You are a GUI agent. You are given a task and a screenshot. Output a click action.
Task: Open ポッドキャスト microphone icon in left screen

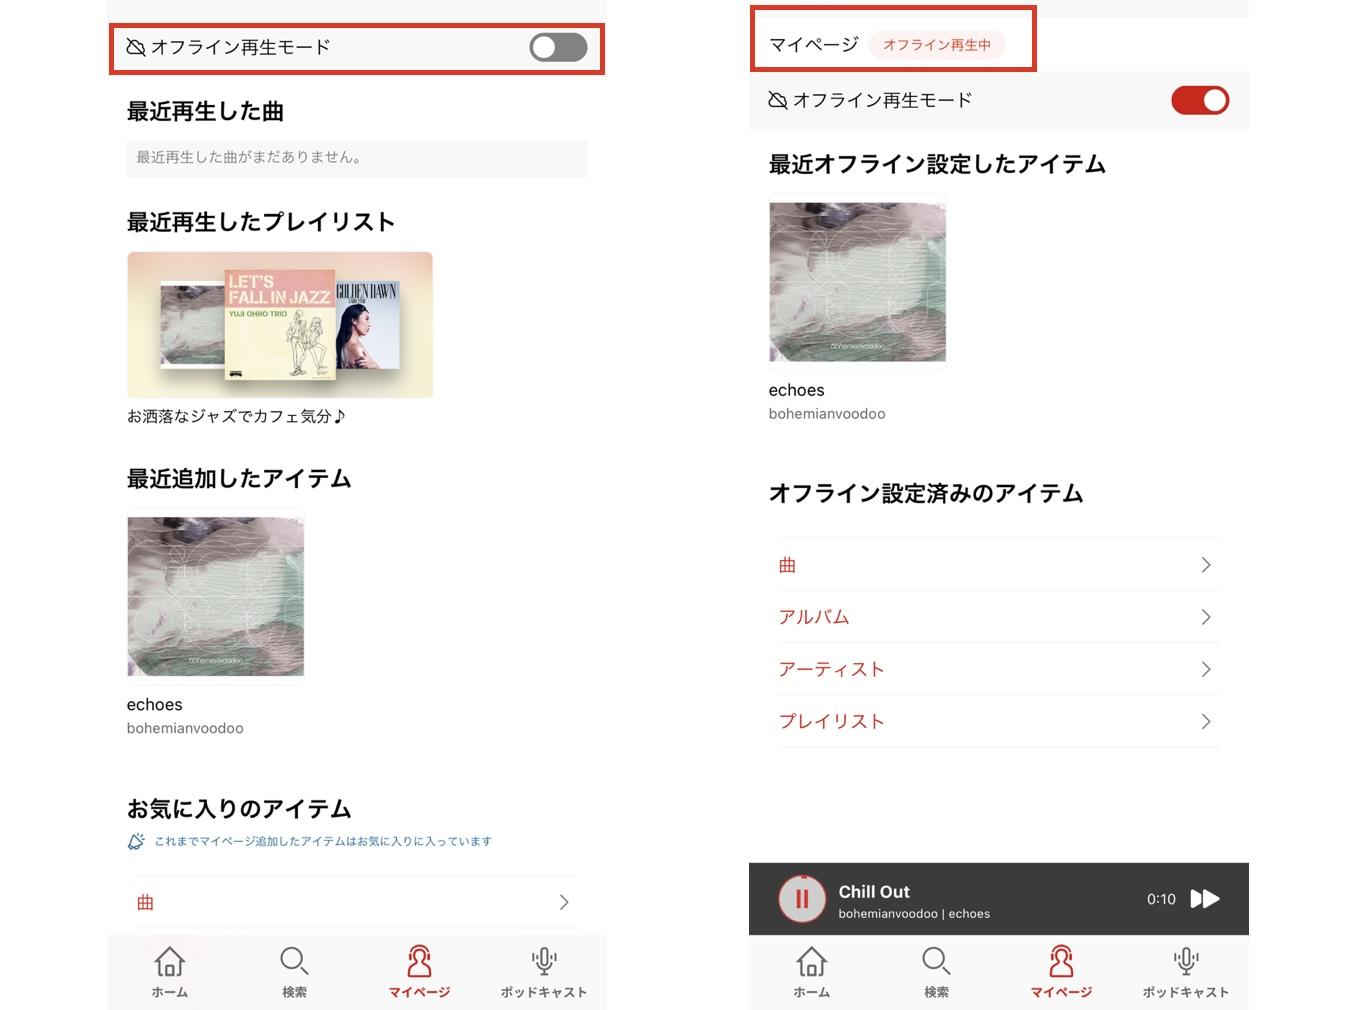coord(544,961)
